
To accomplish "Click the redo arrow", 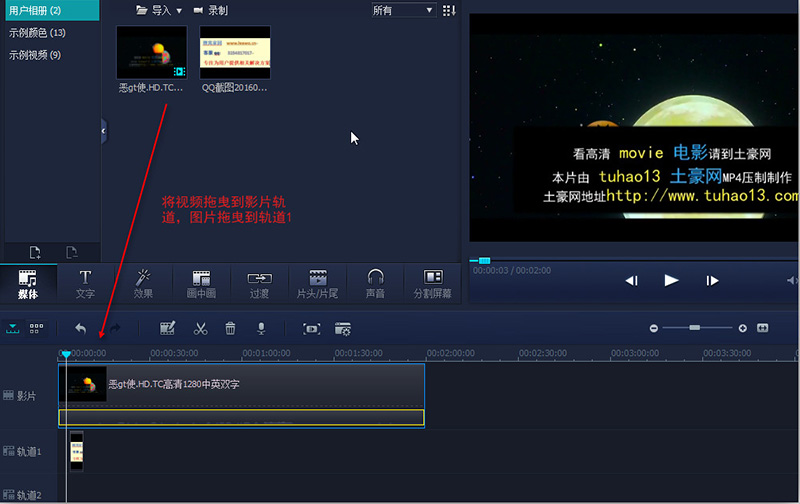I will point(115,328).
